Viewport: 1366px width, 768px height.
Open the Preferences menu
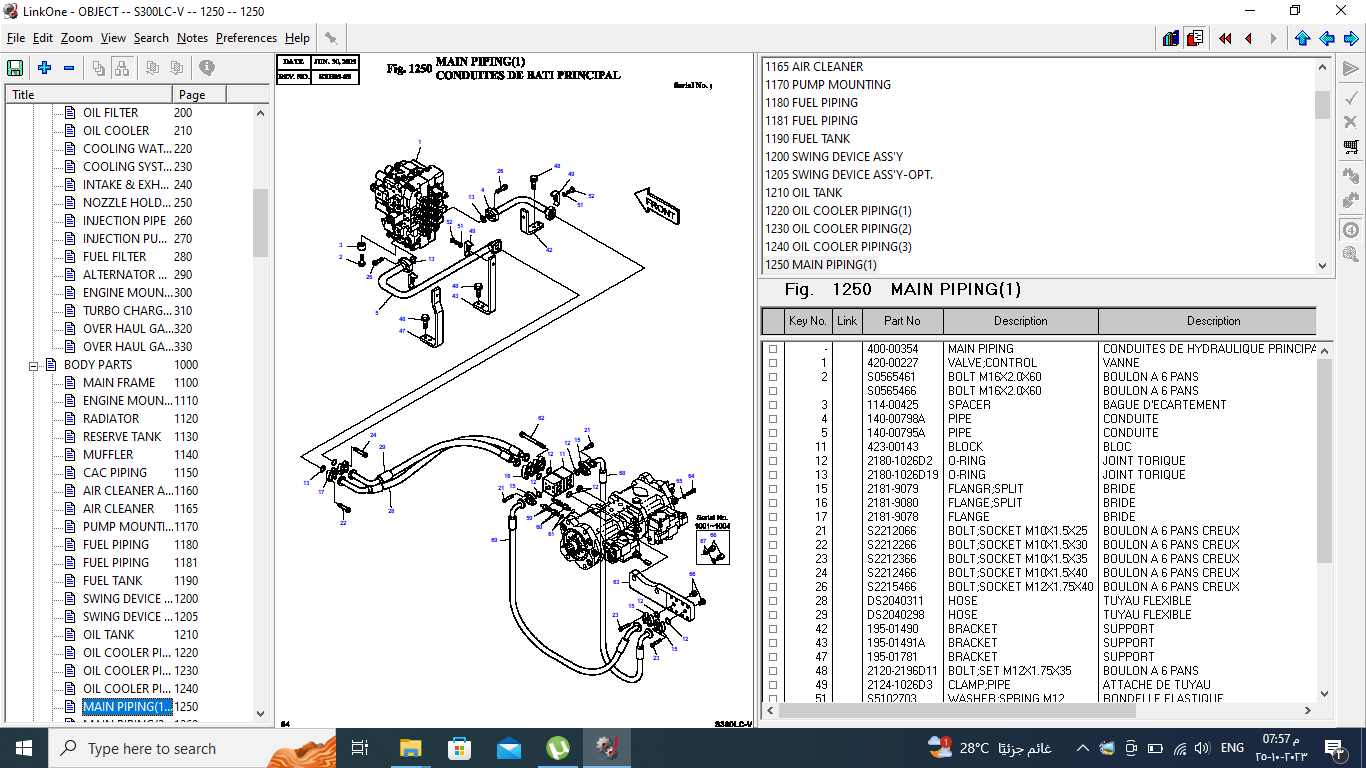(246, 38)
